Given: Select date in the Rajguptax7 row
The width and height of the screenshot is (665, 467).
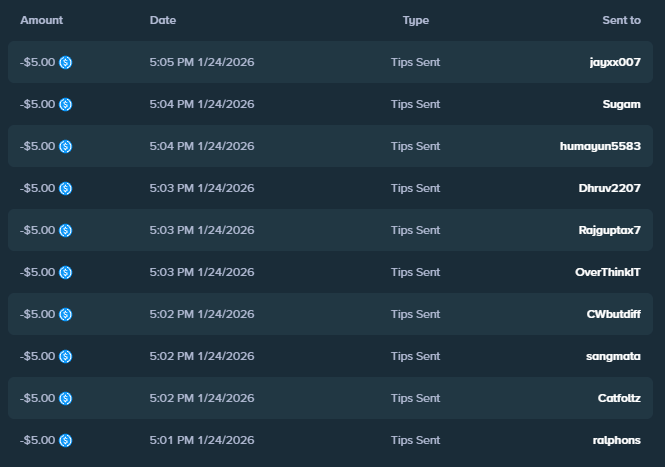Looking at the screenshot, I should click(x=202, y=230).
